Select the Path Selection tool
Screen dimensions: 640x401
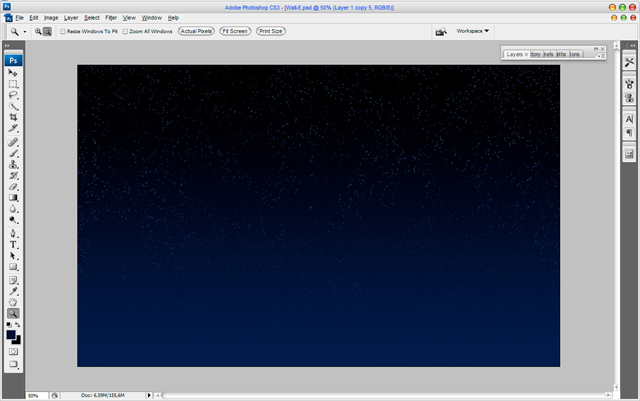(13, 256)
